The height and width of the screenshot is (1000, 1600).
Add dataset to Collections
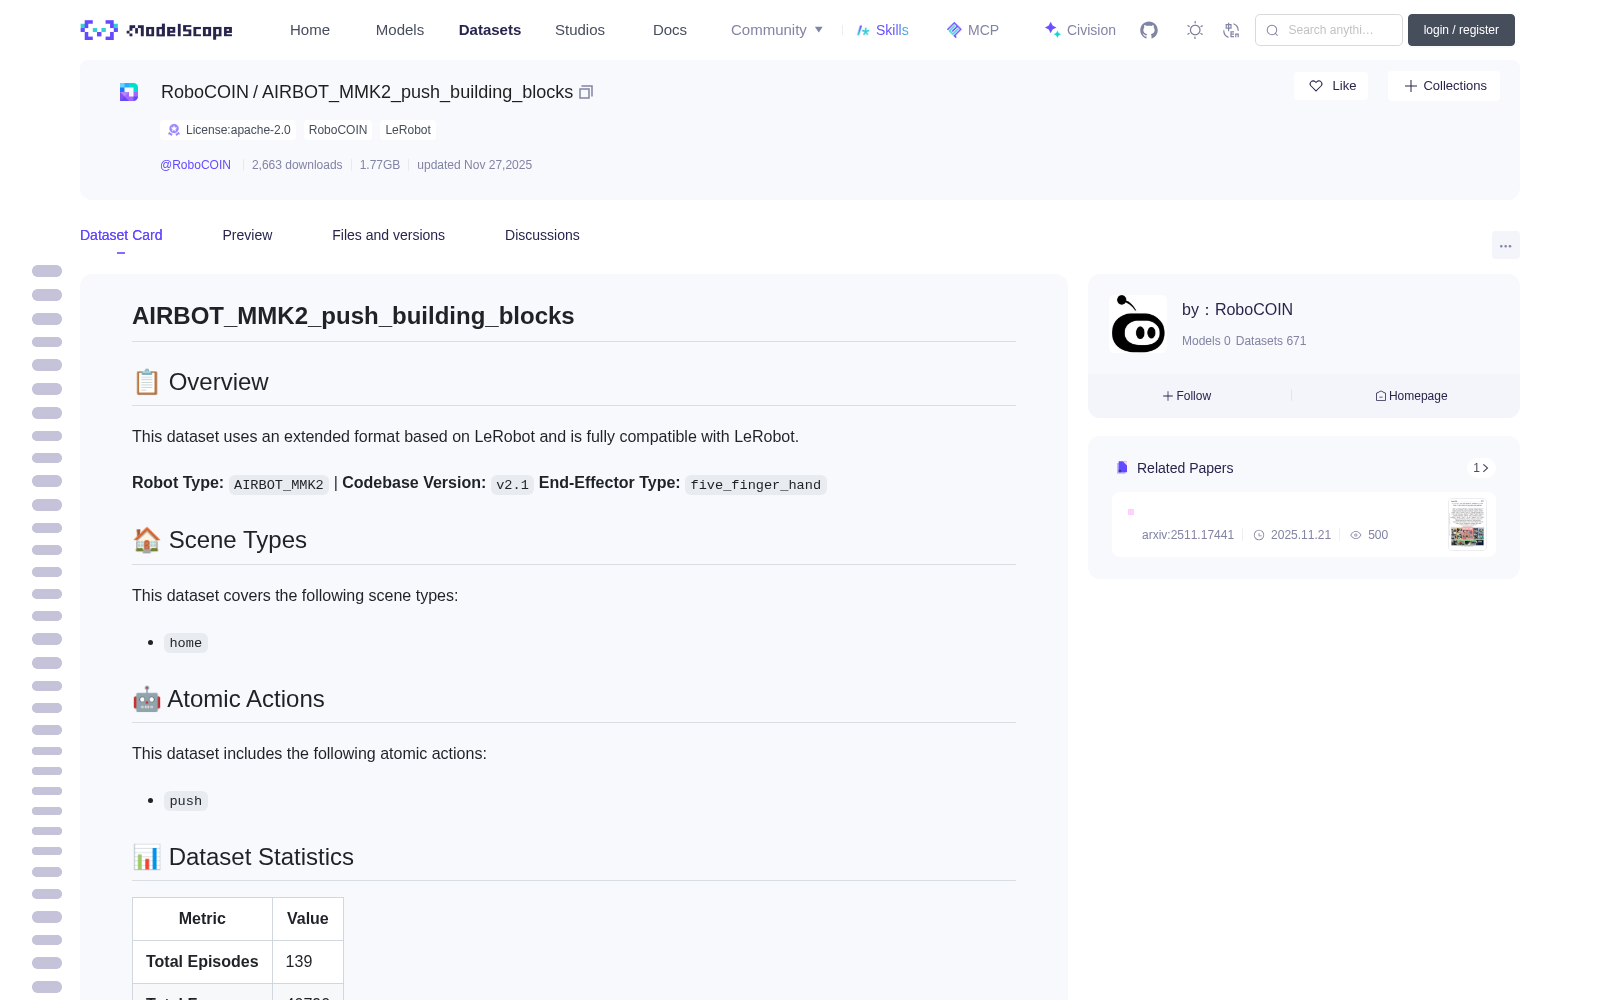1444,86
